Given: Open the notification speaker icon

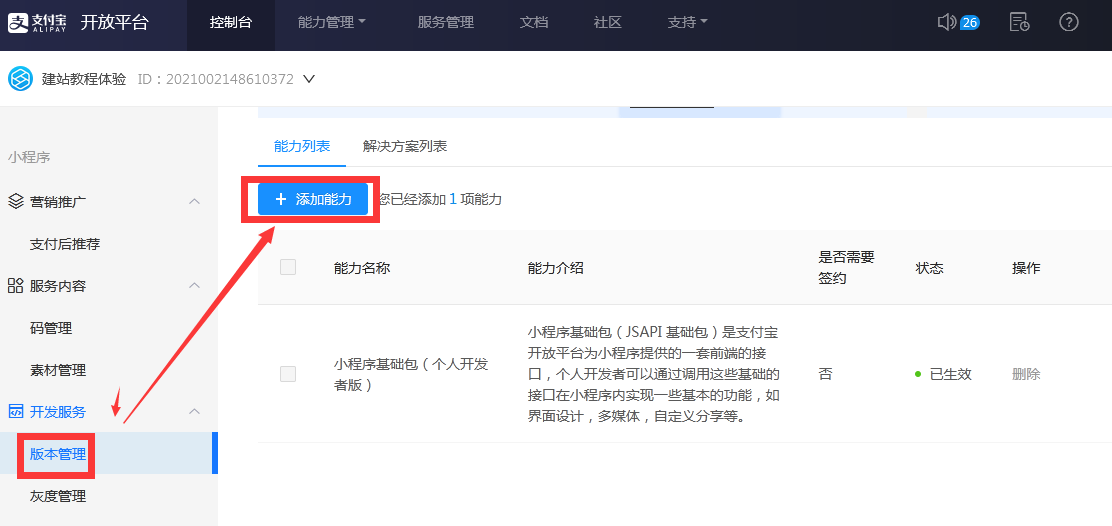Looking at the screenshot, I should tap(947, 22).
